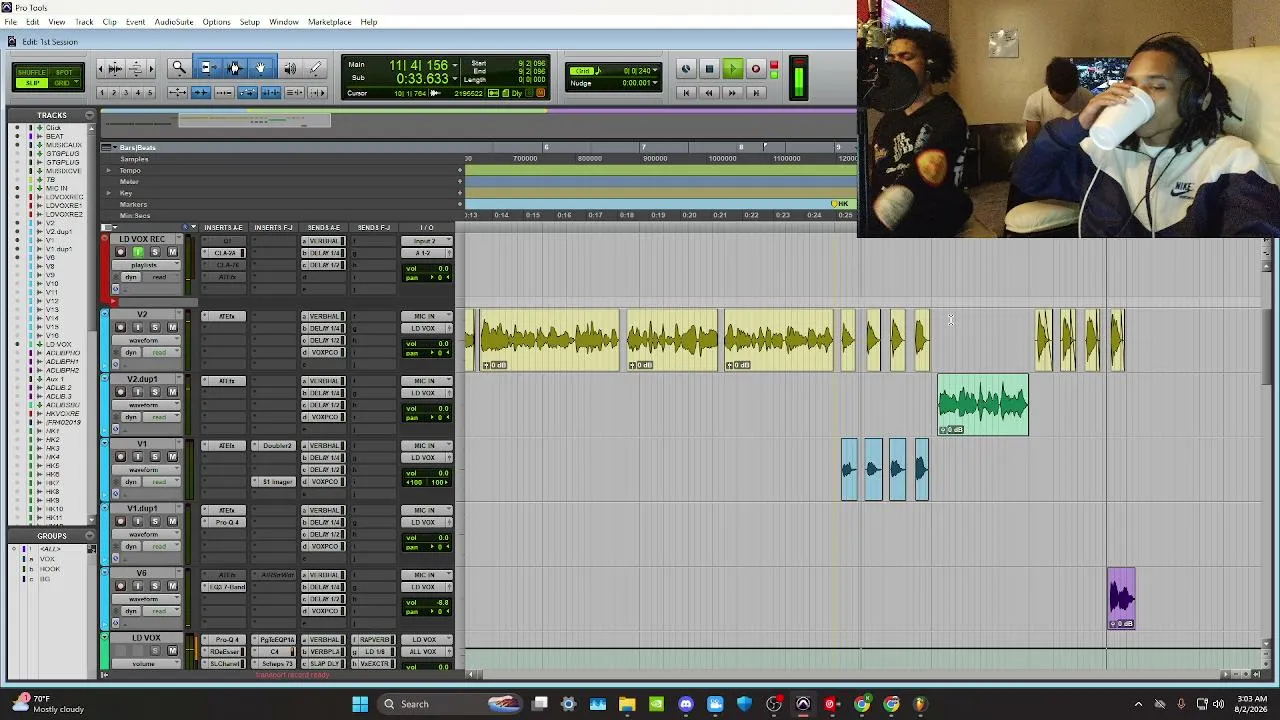Open the Marketplace menu

[x=329, y=22]
